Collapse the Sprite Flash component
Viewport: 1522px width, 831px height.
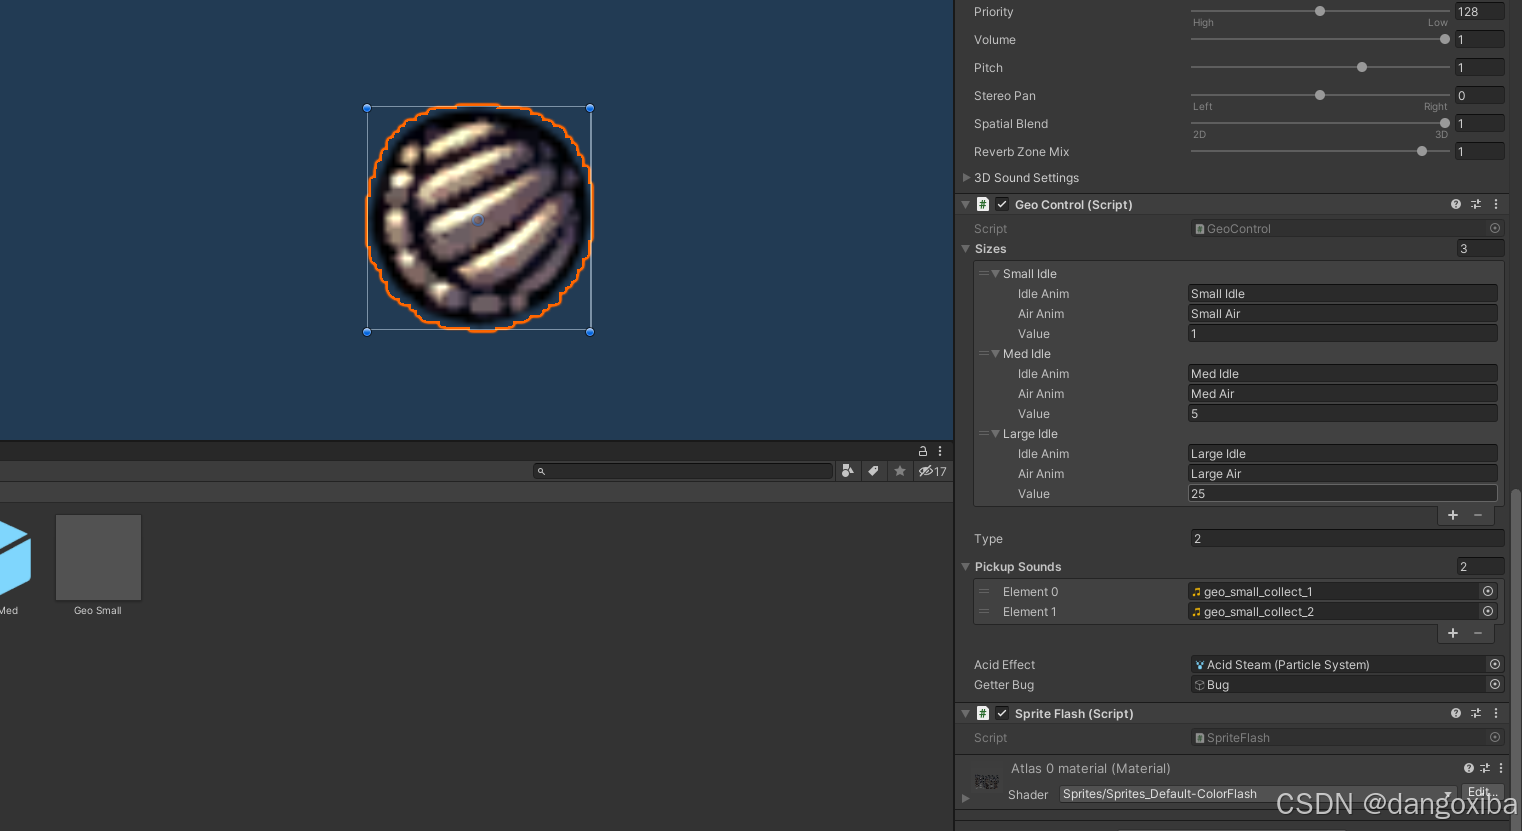966,713
